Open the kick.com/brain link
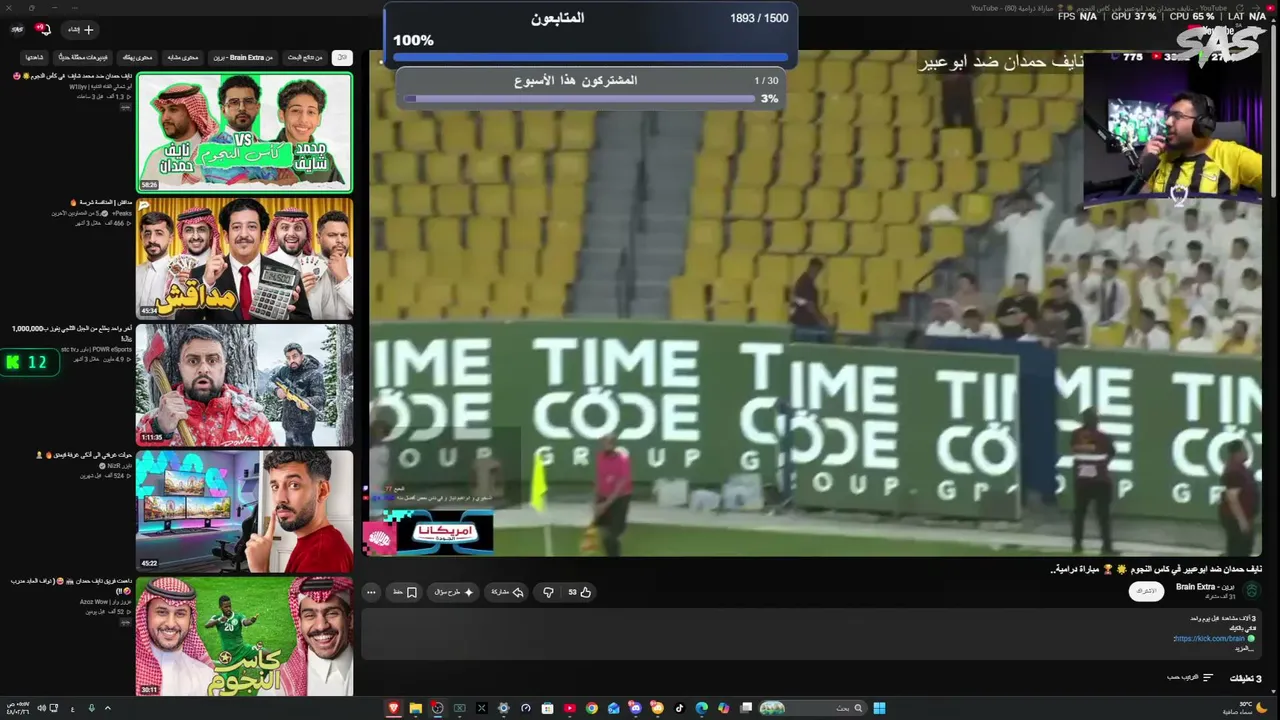 [x=1209, y=638]
